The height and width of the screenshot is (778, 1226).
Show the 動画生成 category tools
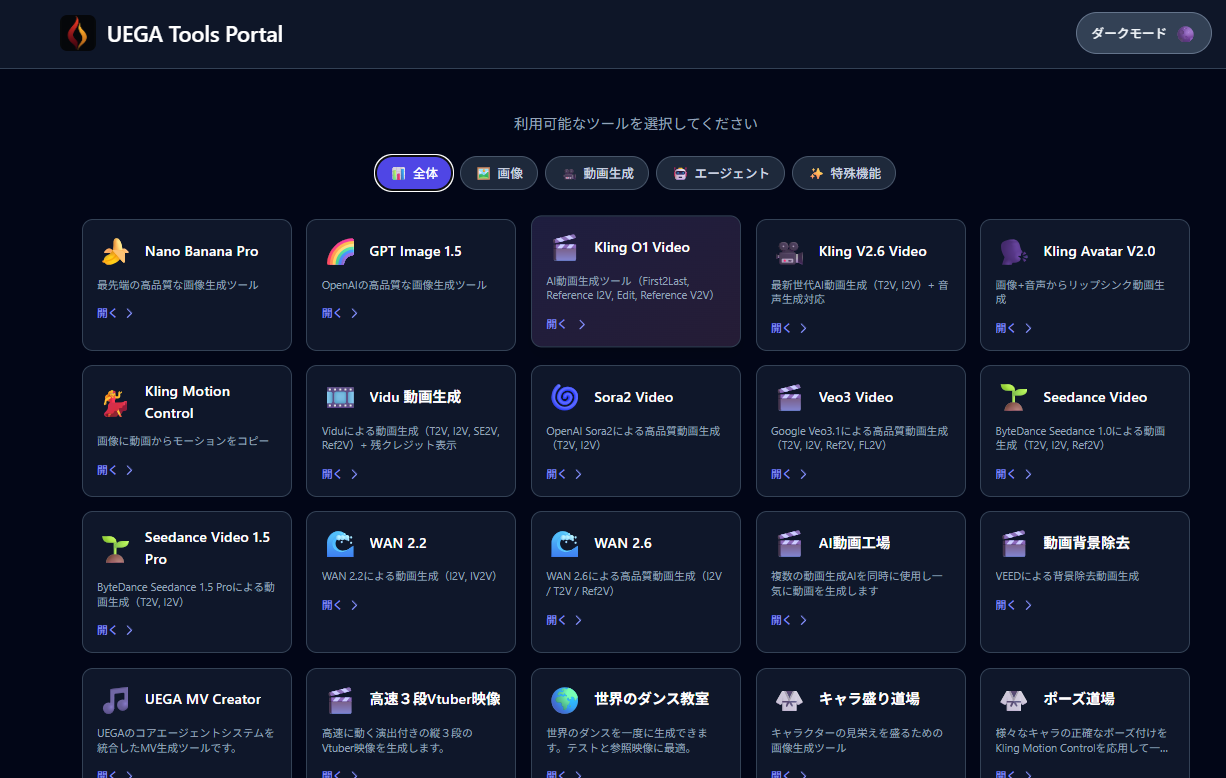(596, 173)
